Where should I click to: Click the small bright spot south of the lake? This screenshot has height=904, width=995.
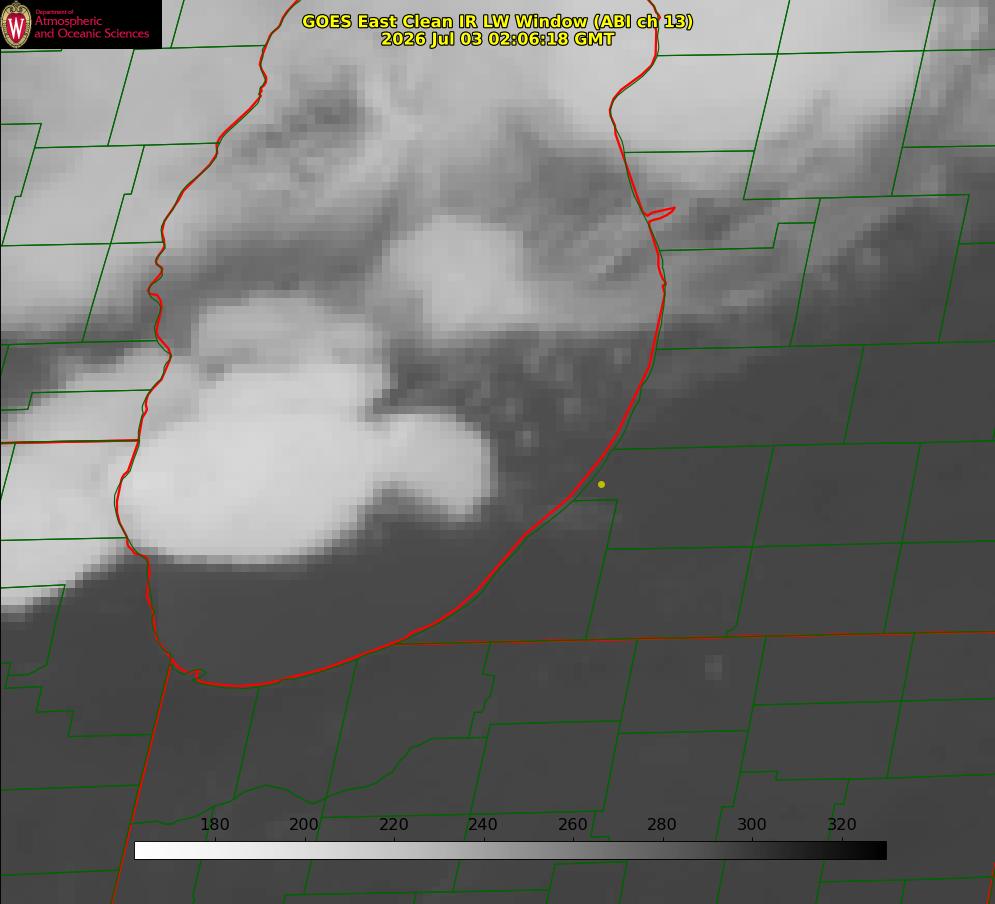click(x=713, y=667)
